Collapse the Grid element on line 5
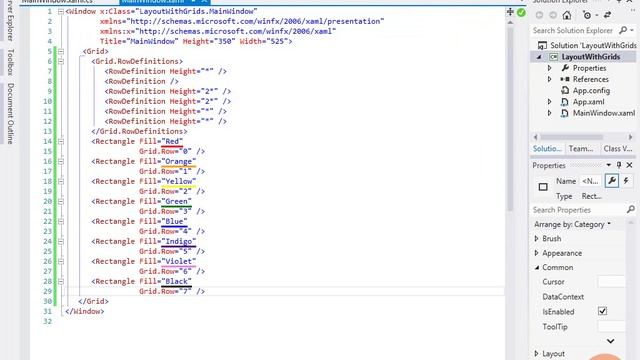The image size is (640, 360). coord(61,51)
